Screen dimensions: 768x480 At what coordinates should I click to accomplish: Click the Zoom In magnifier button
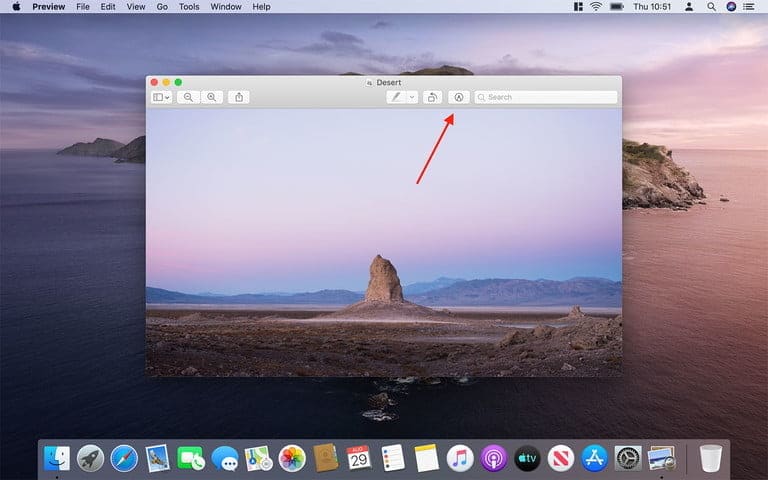click(212, 97)
